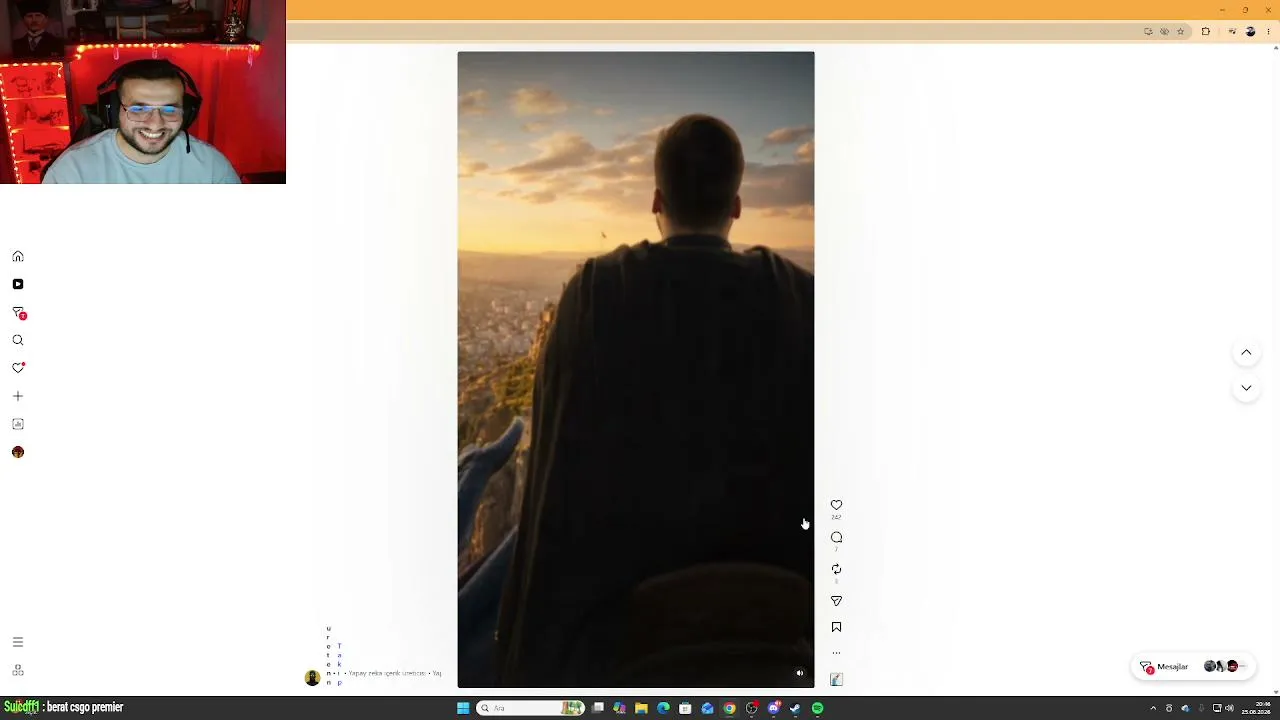
Task: Open Notifications heart in the sidebar
Action: 18,368
